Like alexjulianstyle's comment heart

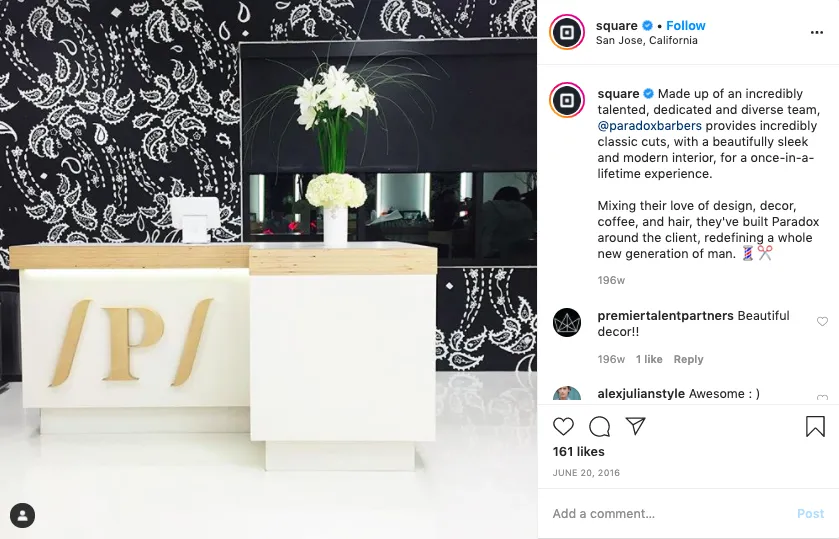click(822, 398)
